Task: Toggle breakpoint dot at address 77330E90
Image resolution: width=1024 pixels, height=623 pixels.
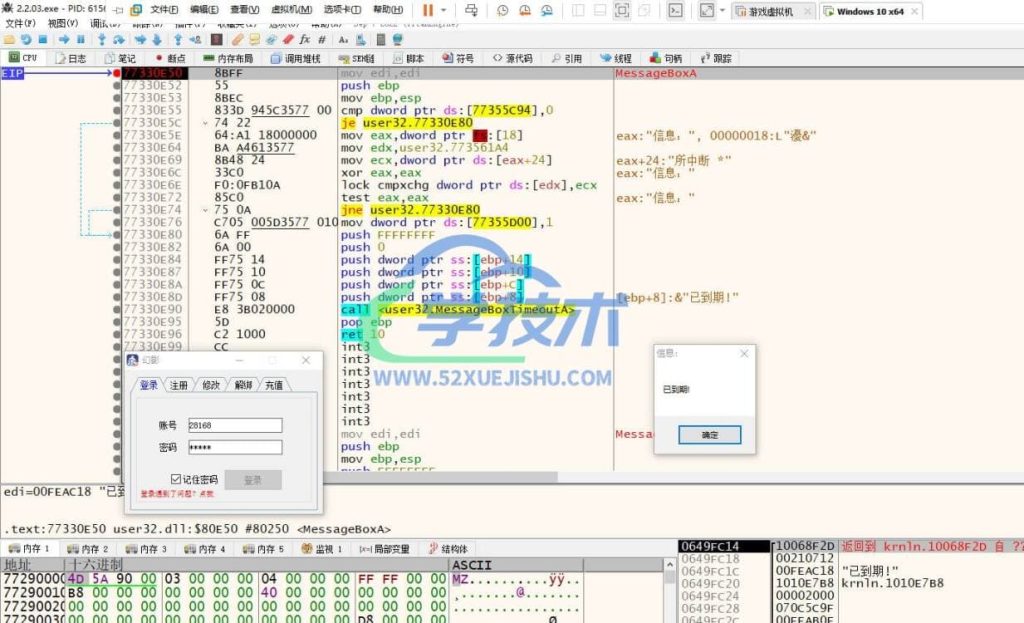Action: click(117, 309)
